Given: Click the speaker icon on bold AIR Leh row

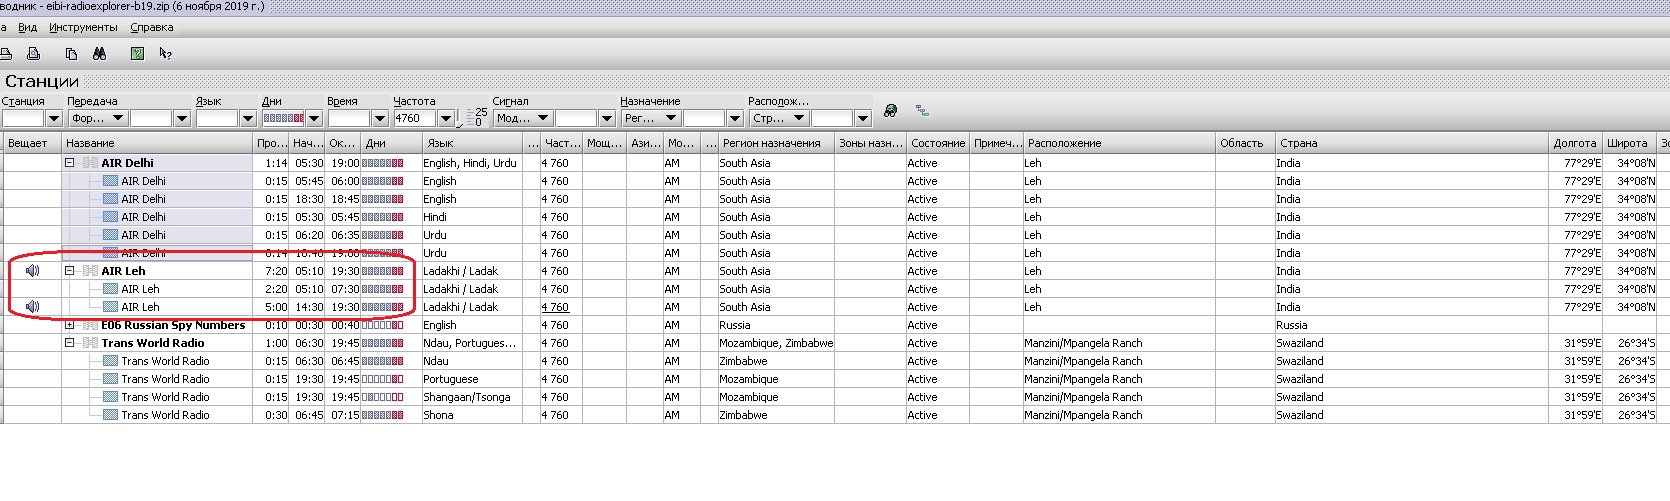Looking at the screenshot, I should coord(32,271).
